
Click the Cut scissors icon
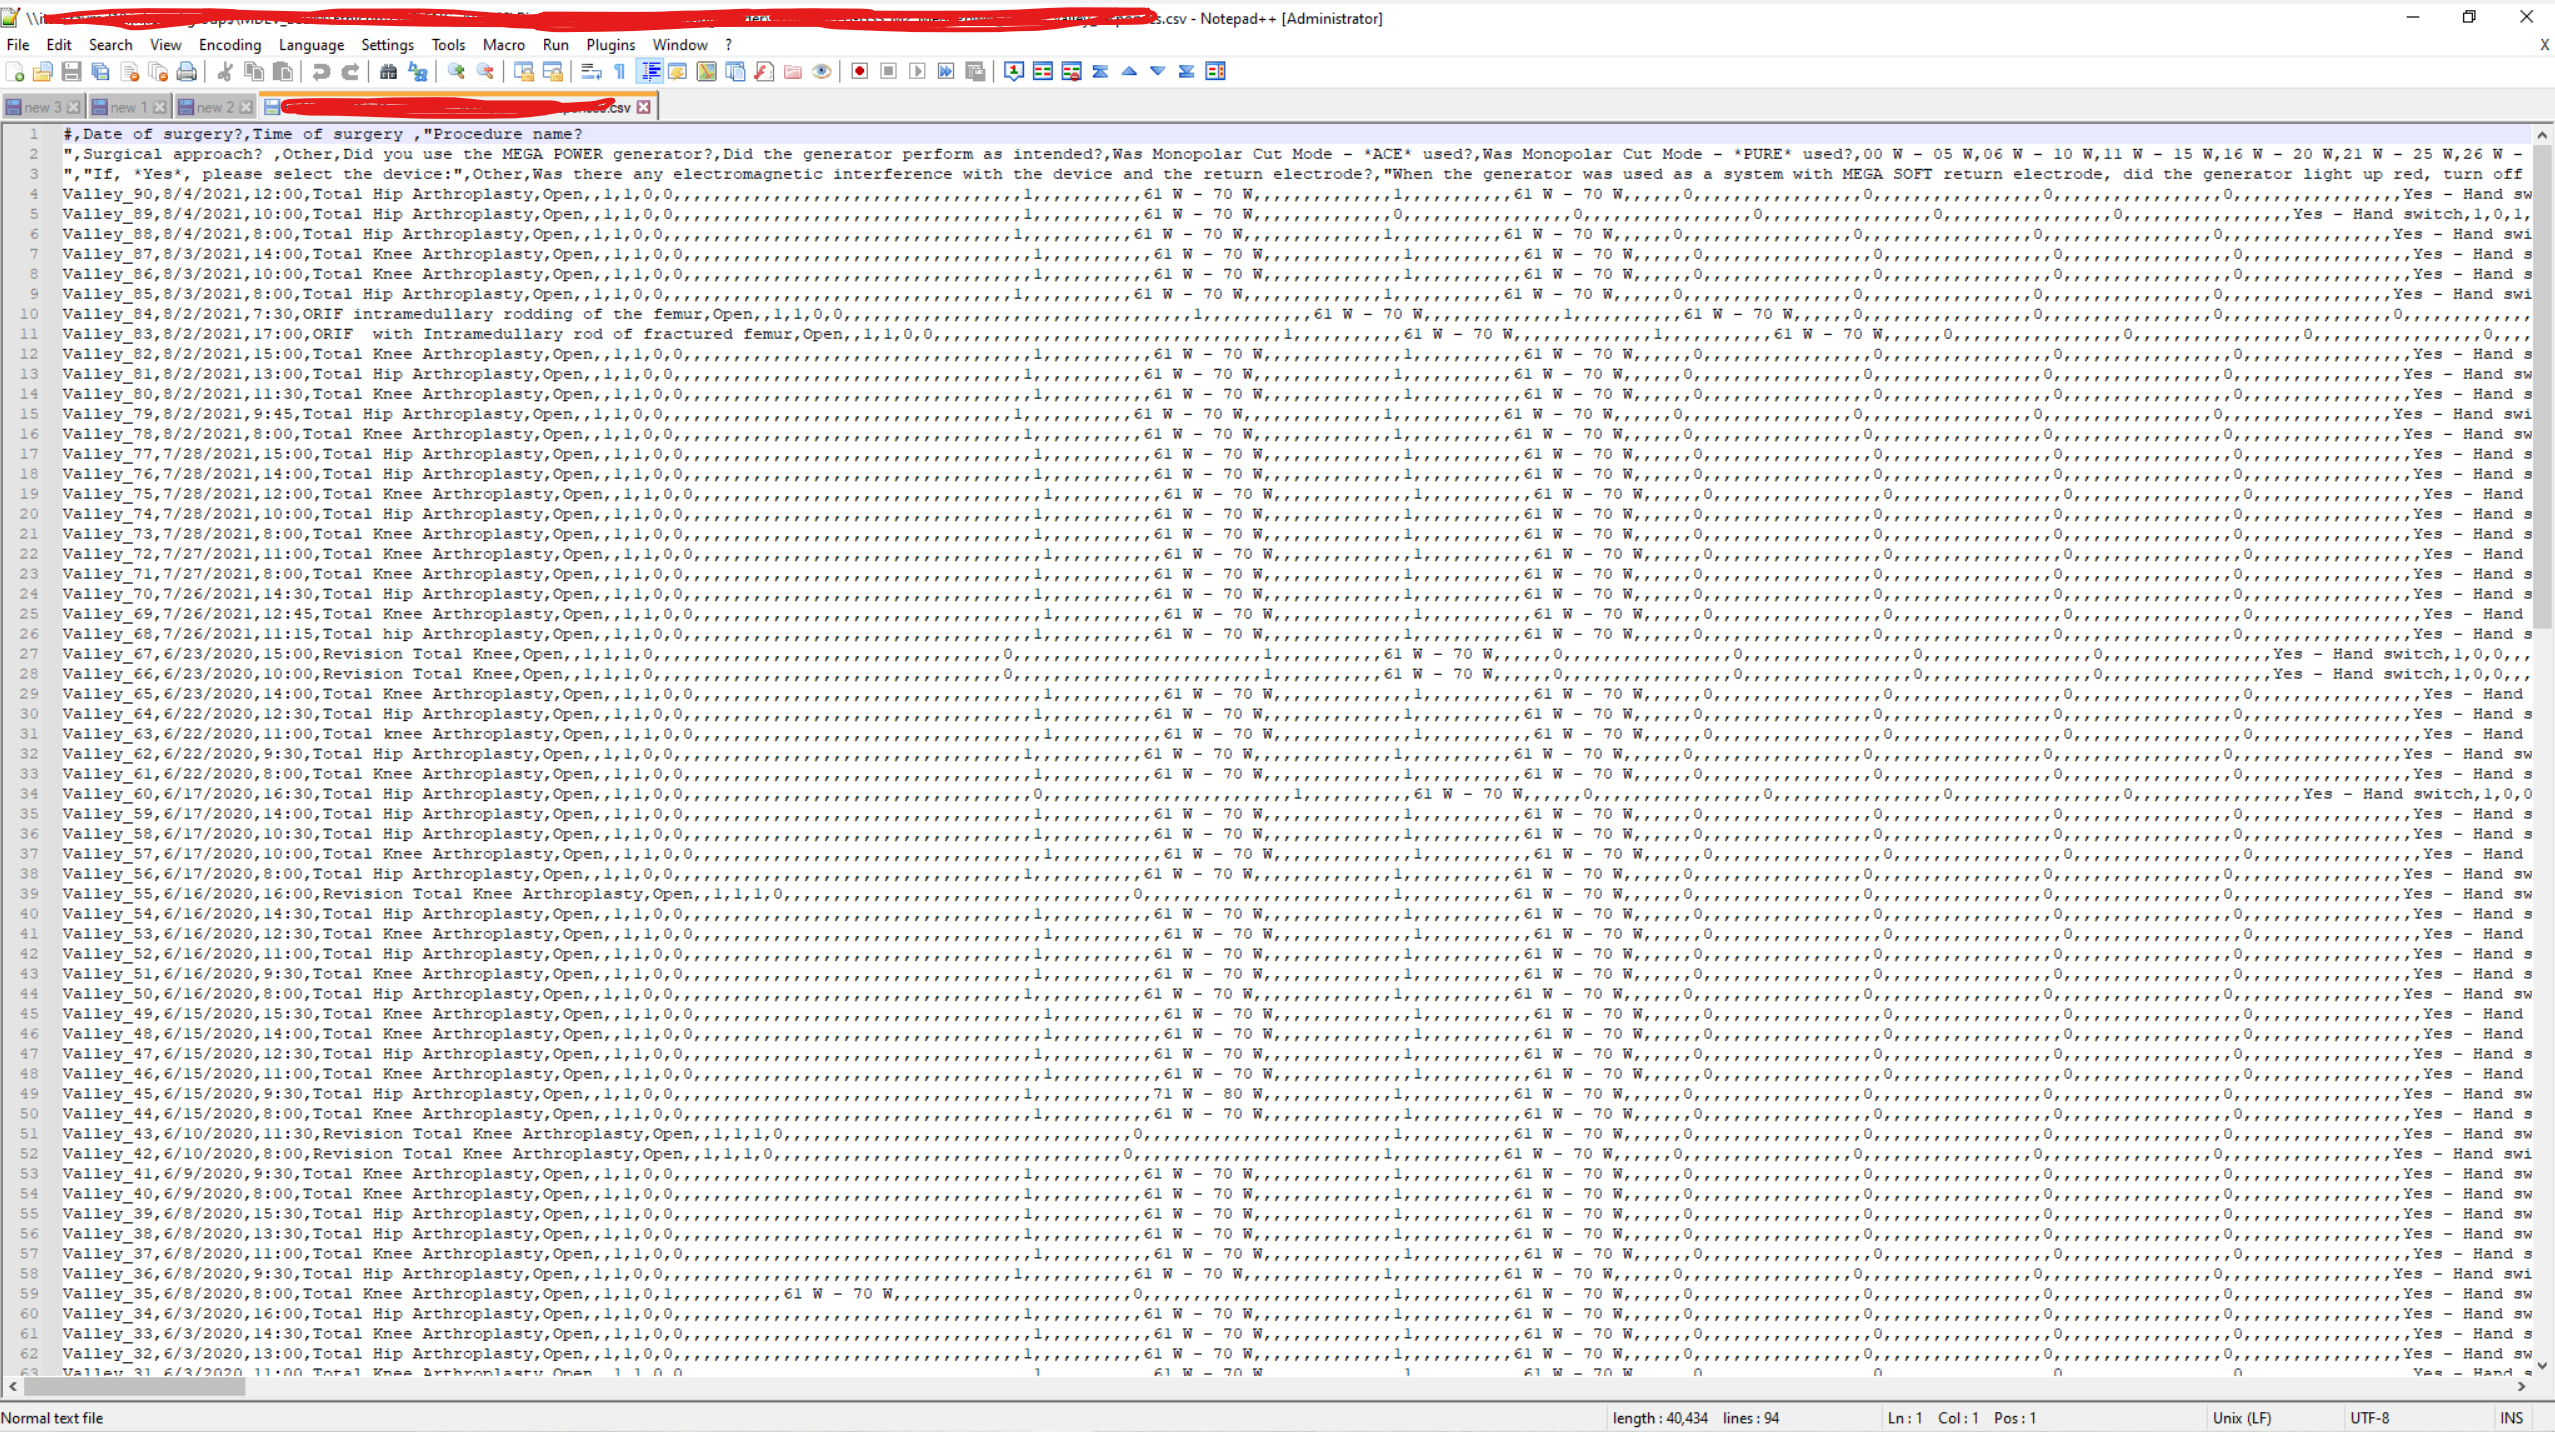[x=225, y=71]
